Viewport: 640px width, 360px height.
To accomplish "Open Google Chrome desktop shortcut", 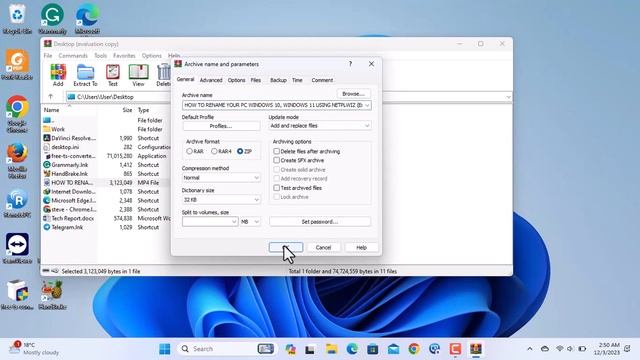I will coord(17,114).
